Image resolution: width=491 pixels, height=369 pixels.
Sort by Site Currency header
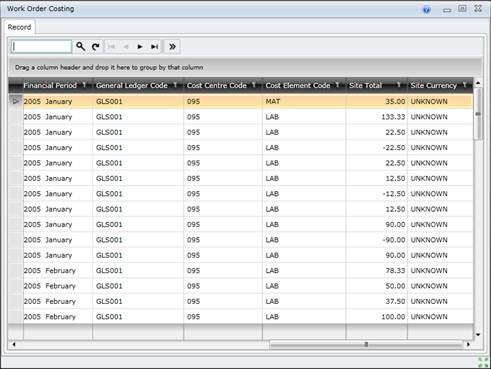click(x=433, y=85)
